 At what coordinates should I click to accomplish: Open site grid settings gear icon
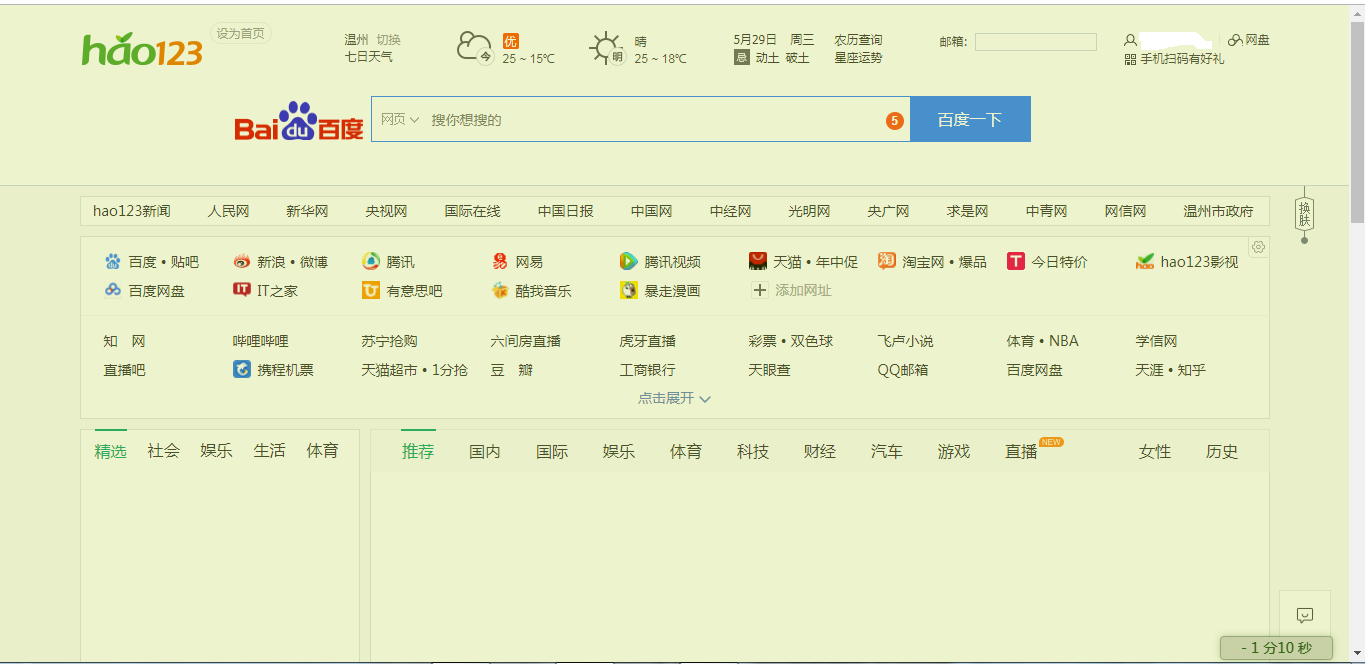point(1259,247)
